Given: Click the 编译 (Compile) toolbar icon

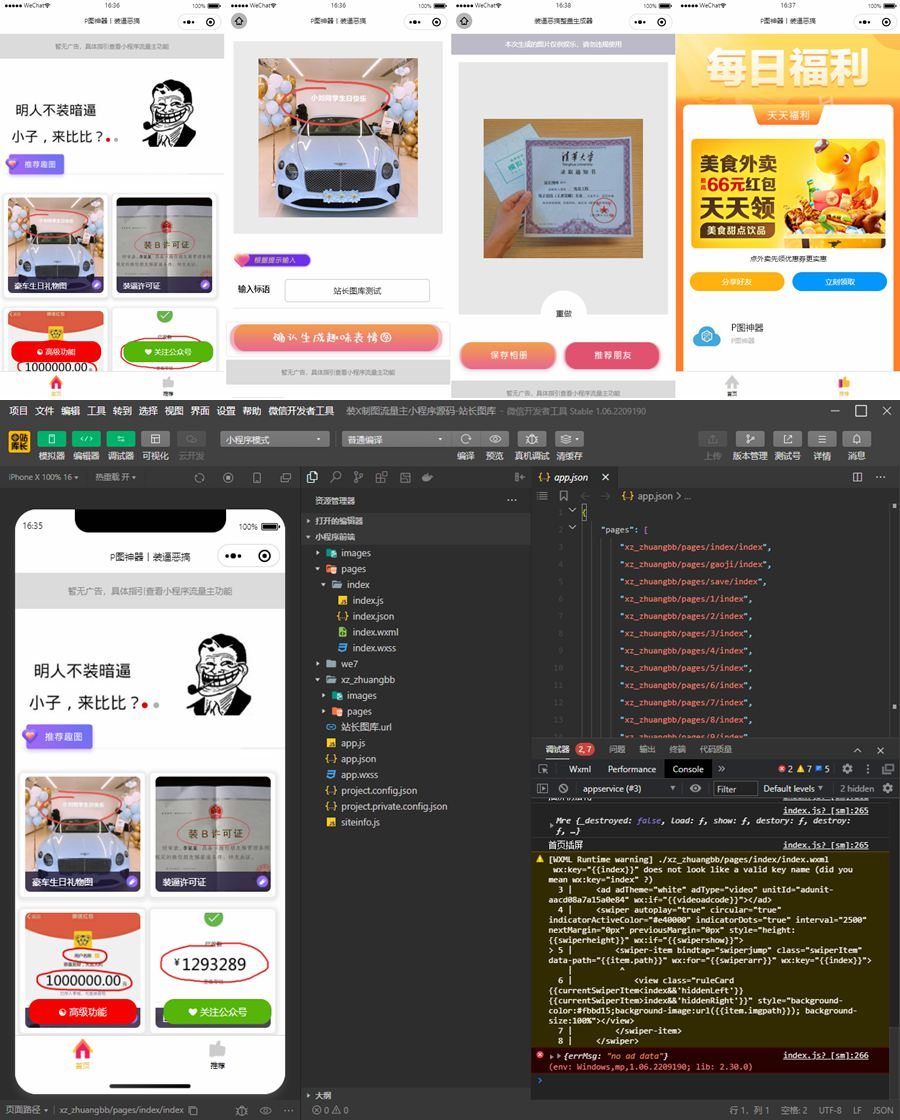Looking at the screenshot, I should click(466, 438).
